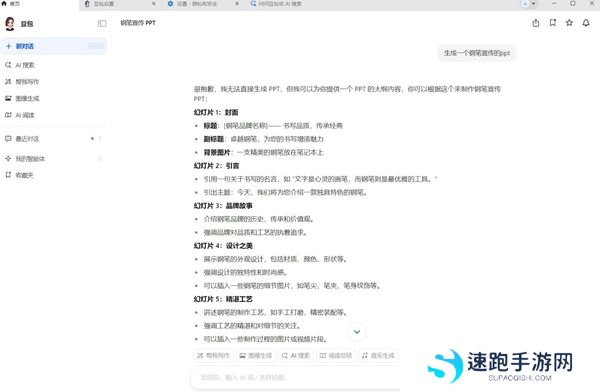This screenshot has height=392, width=600.
Task: Jump to bottom with the down-arrow button
Action: 357,332
